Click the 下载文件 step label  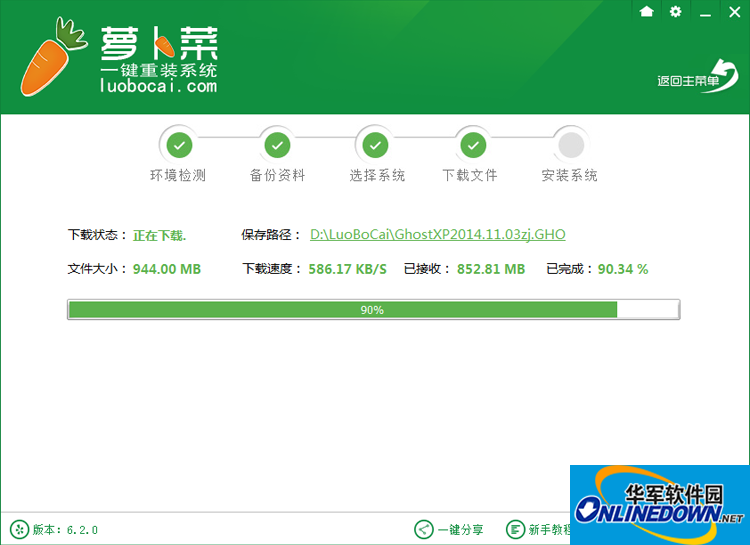(470, 175)
